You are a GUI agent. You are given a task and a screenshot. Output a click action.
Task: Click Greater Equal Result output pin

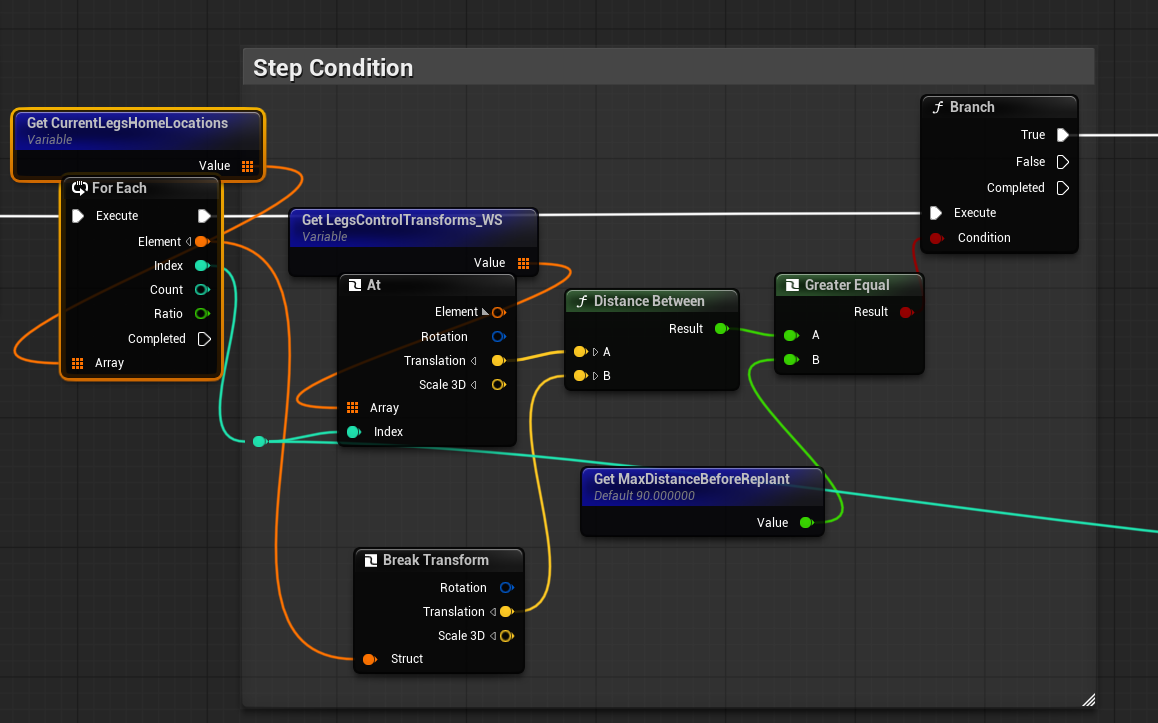point(907,312)
